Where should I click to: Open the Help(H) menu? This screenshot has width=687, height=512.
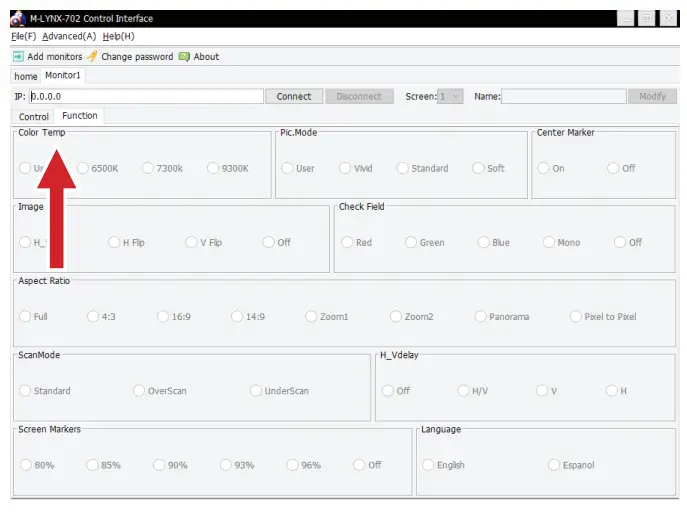(x=119, y=36)
